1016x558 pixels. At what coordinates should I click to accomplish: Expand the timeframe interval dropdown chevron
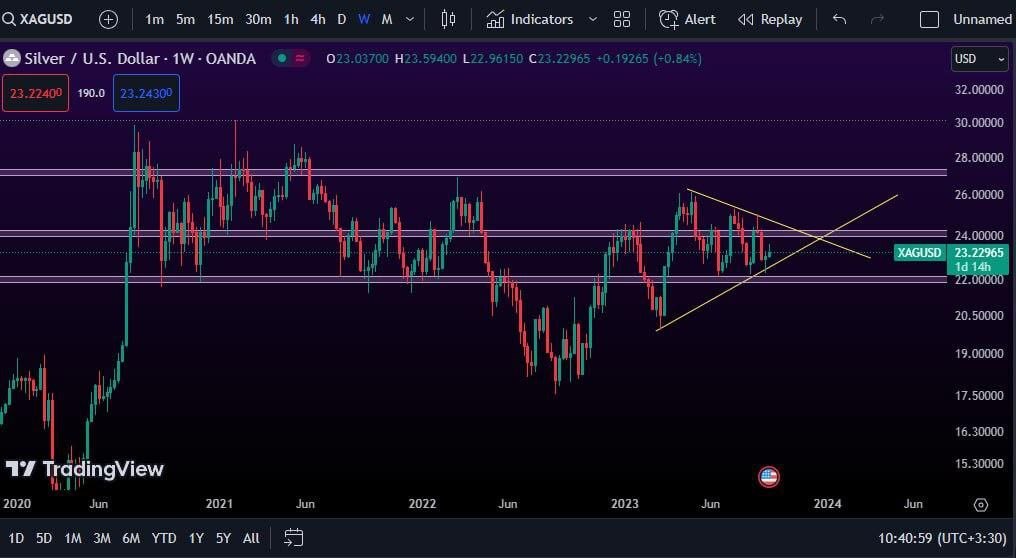(x=410, y=19)
